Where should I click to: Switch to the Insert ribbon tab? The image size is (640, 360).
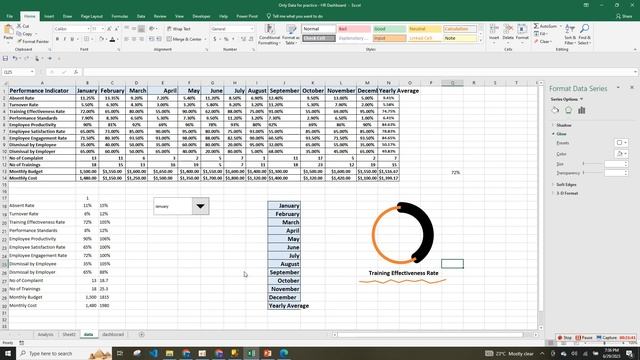(x=49, y=16)
